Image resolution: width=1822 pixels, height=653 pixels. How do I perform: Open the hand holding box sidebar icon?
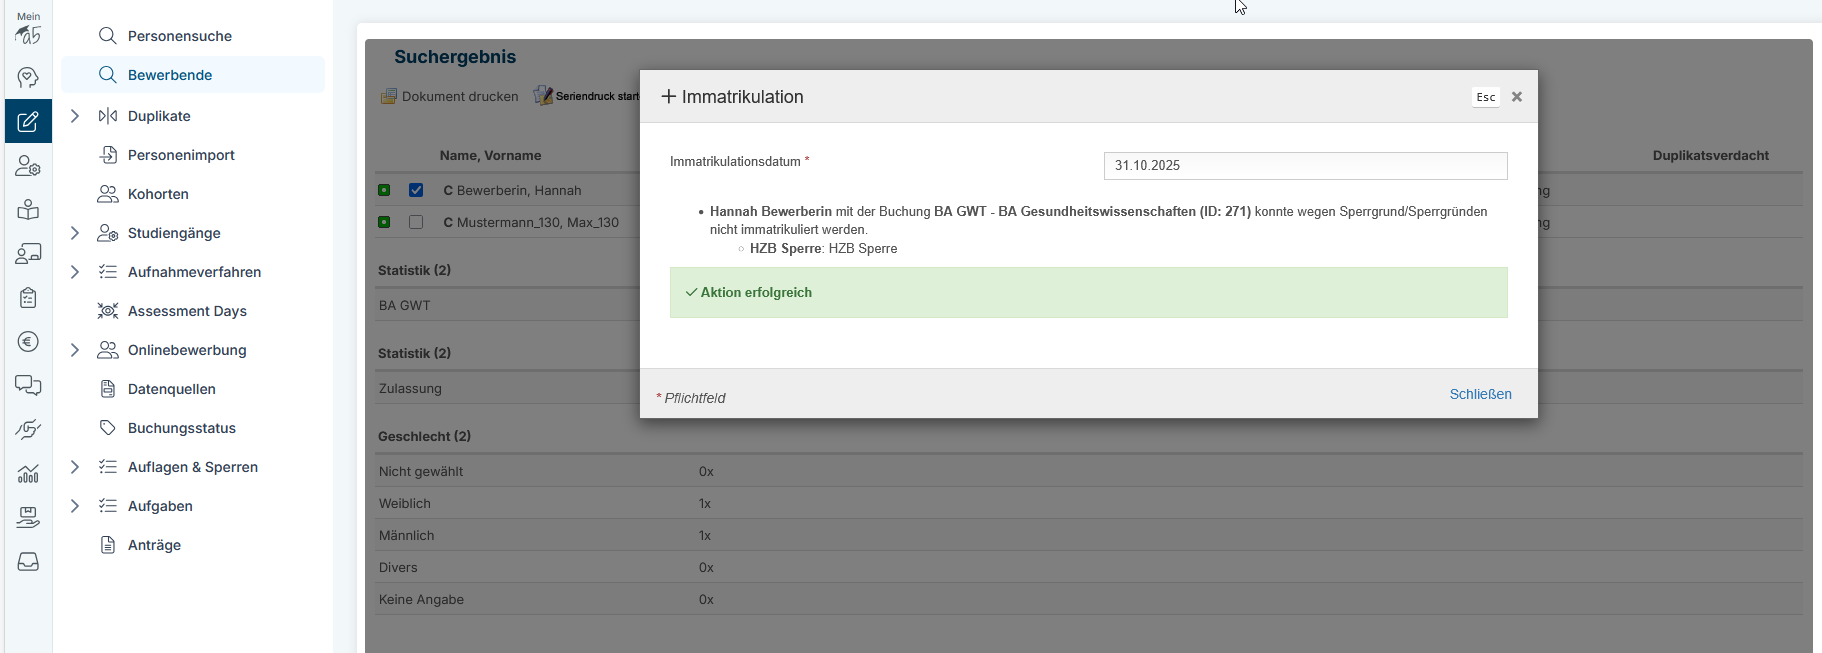click(28, 518)
